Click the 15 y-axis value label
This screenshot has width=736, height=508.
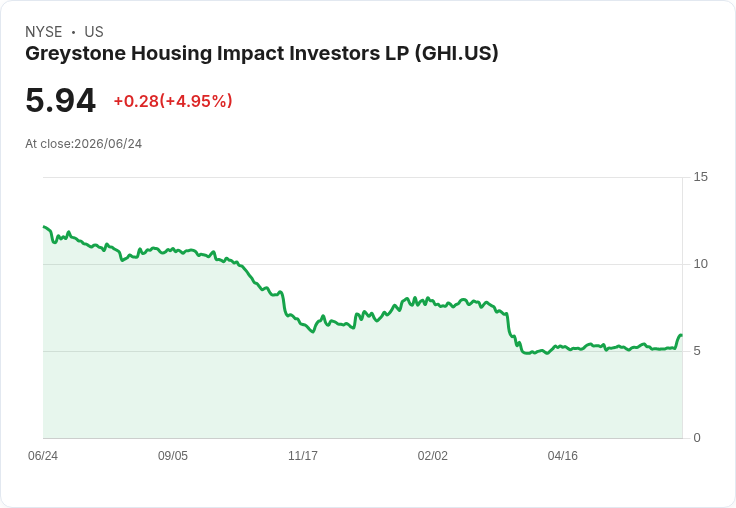coord(700,177)
